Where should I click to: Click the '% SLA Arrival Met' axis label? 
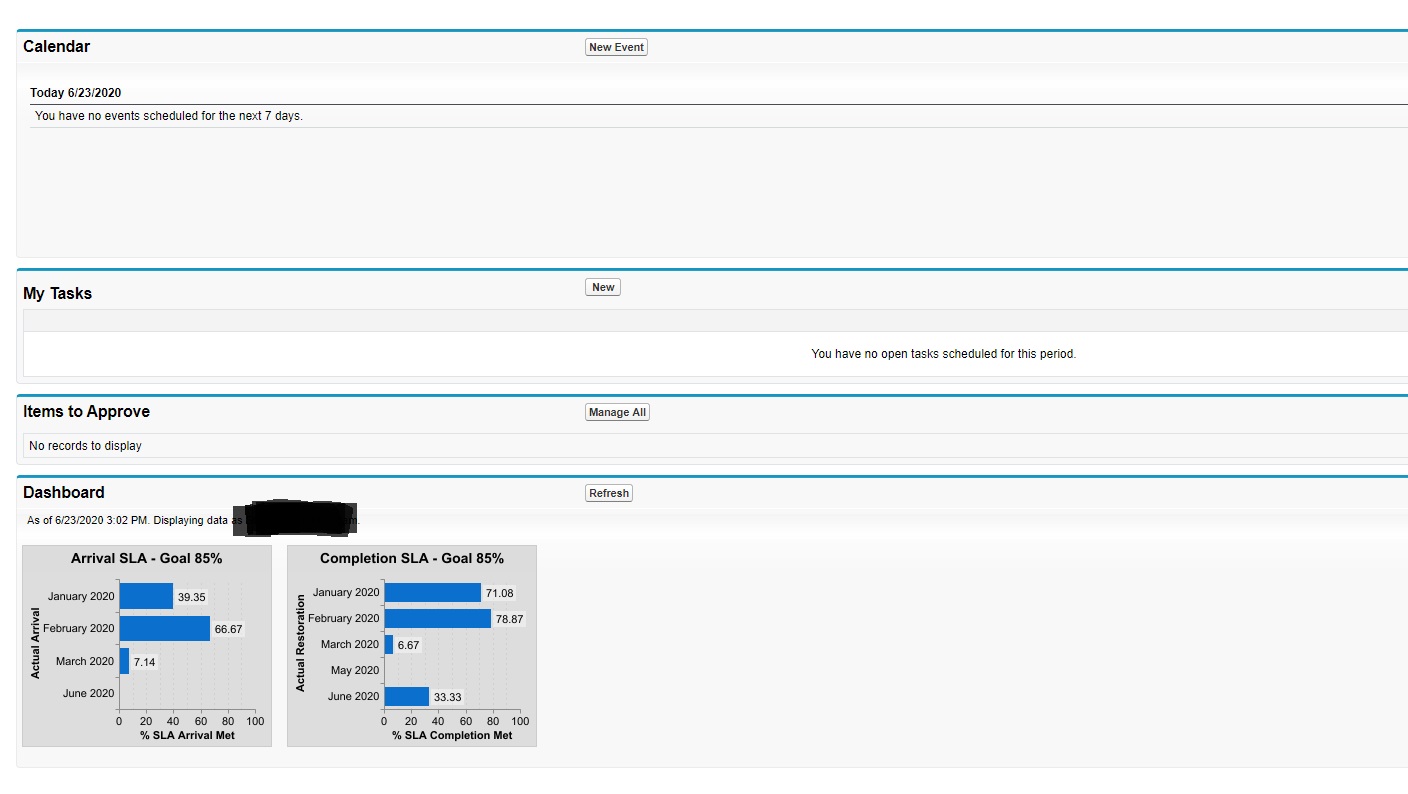click(x=187, y=736)
